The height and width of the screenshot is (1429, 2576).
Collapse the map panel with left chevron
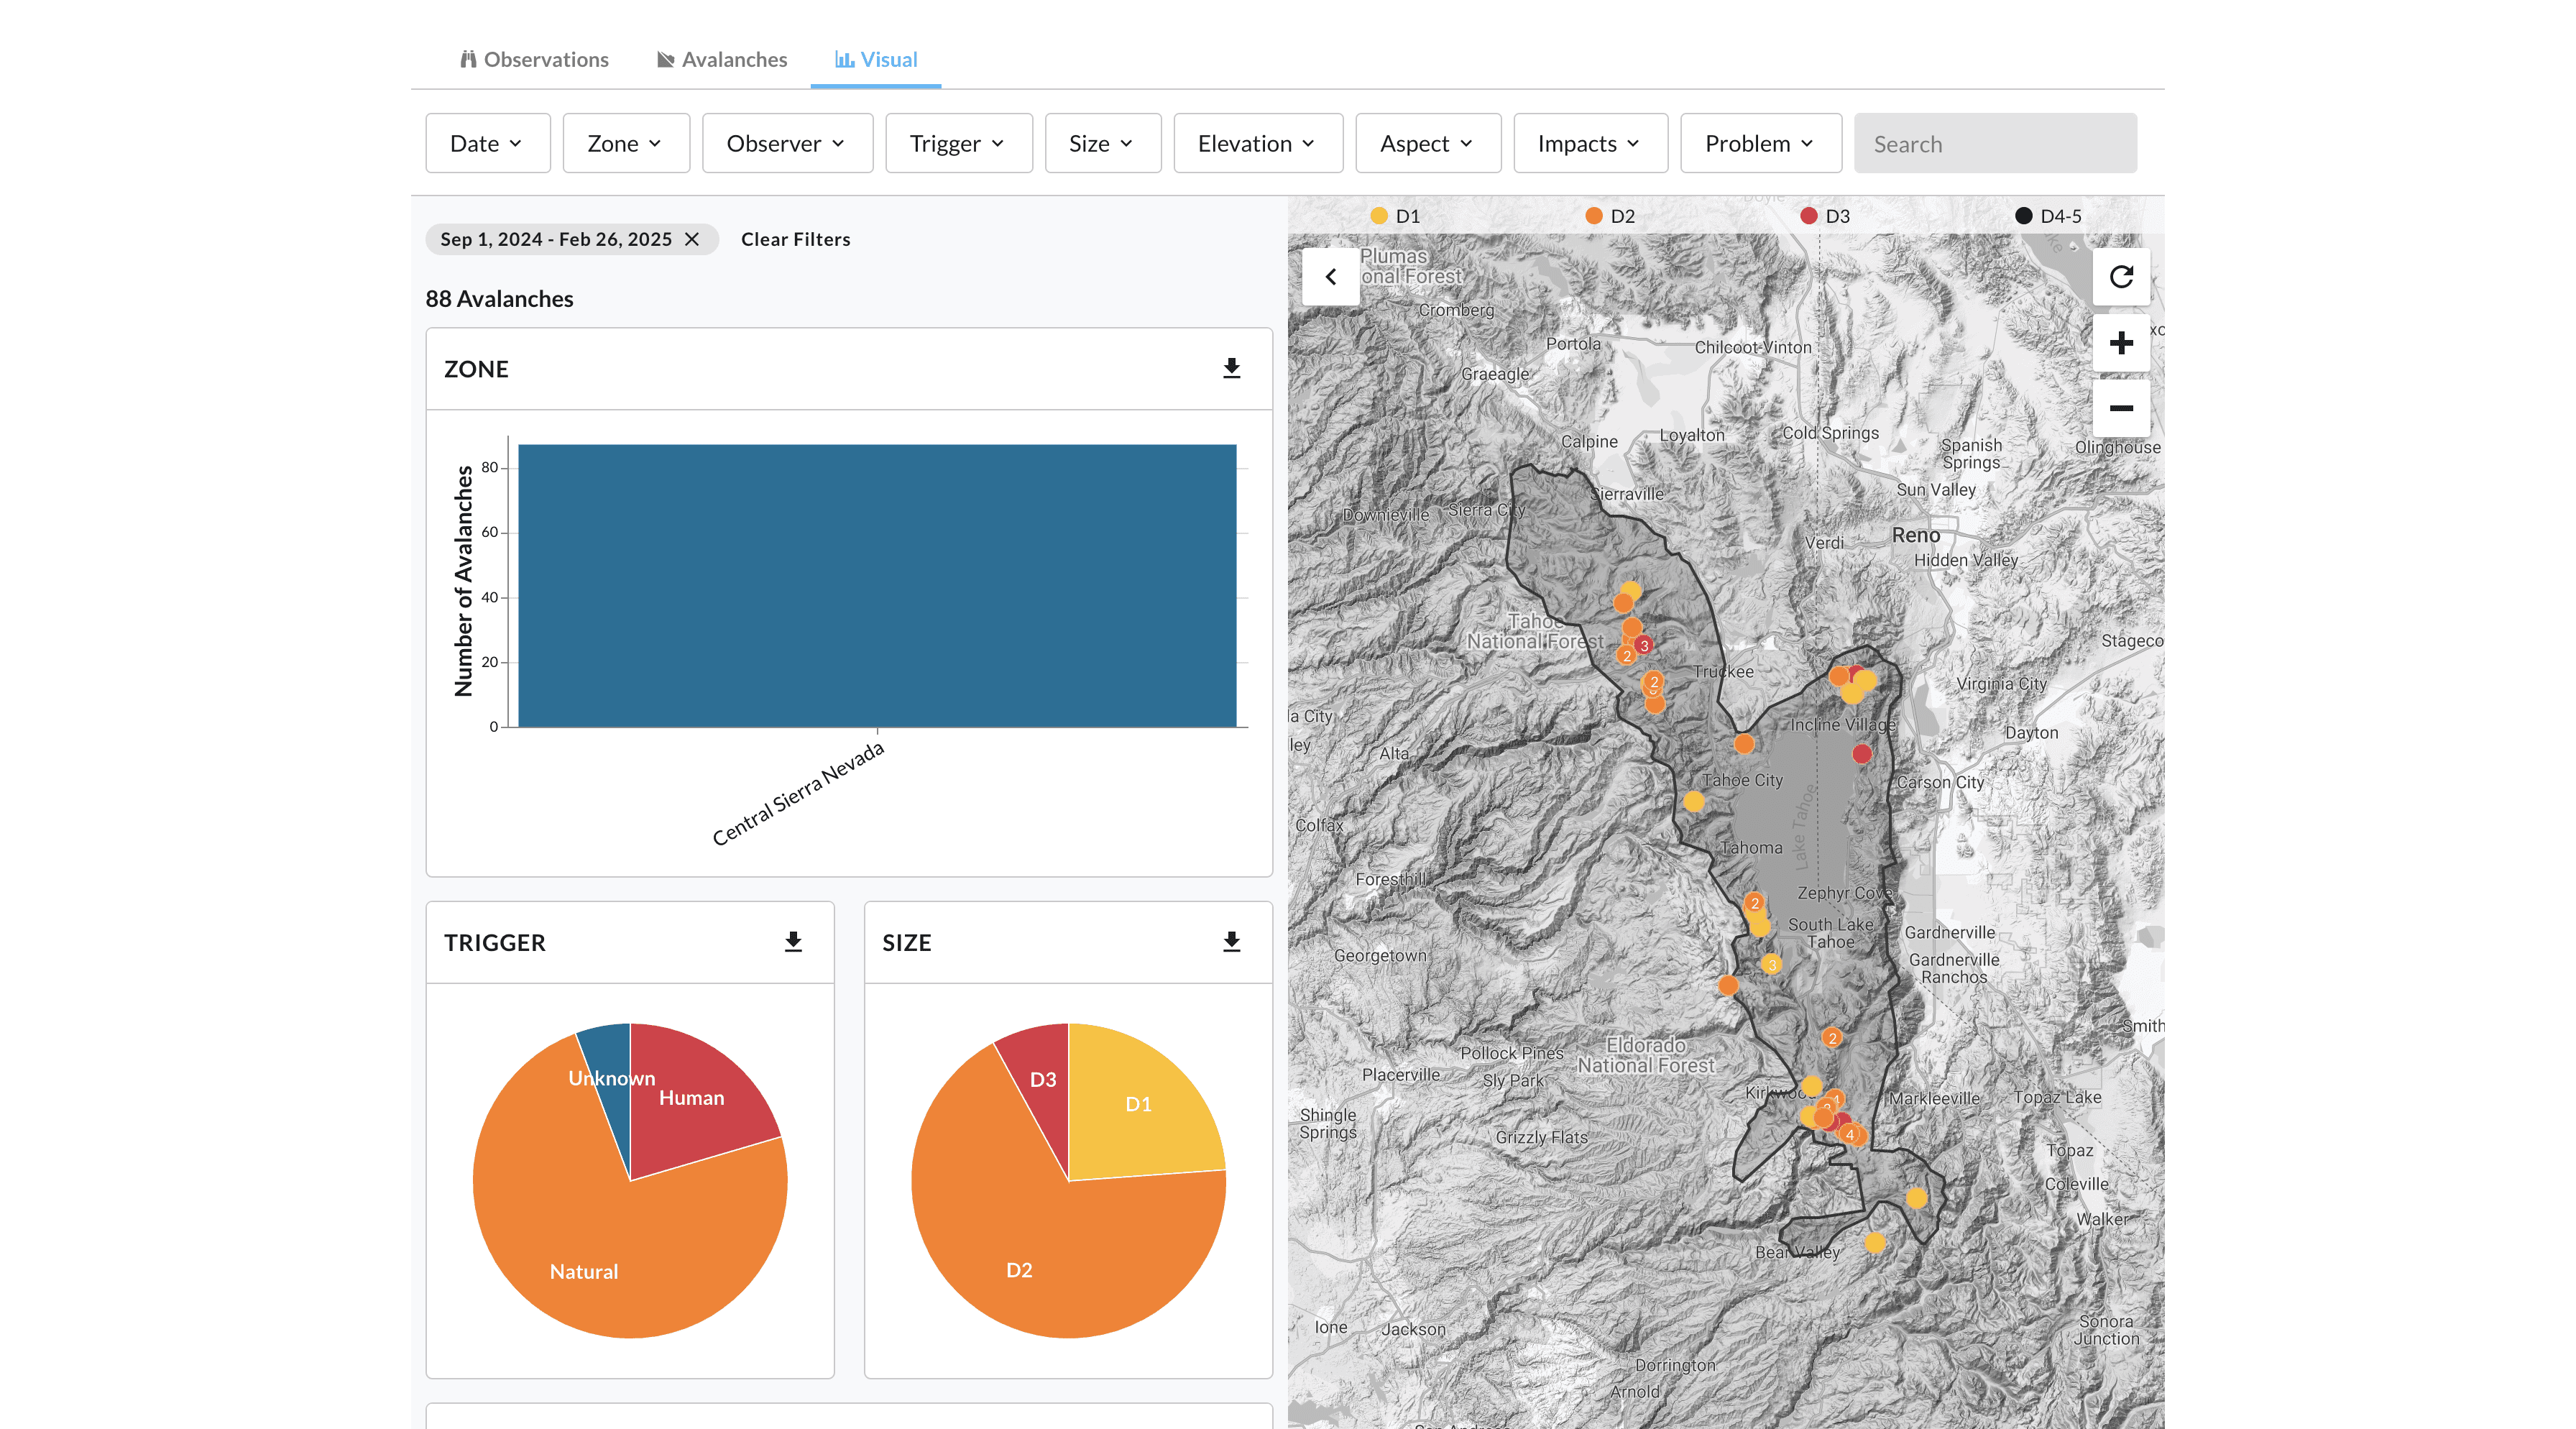(x=1330, y=277)
